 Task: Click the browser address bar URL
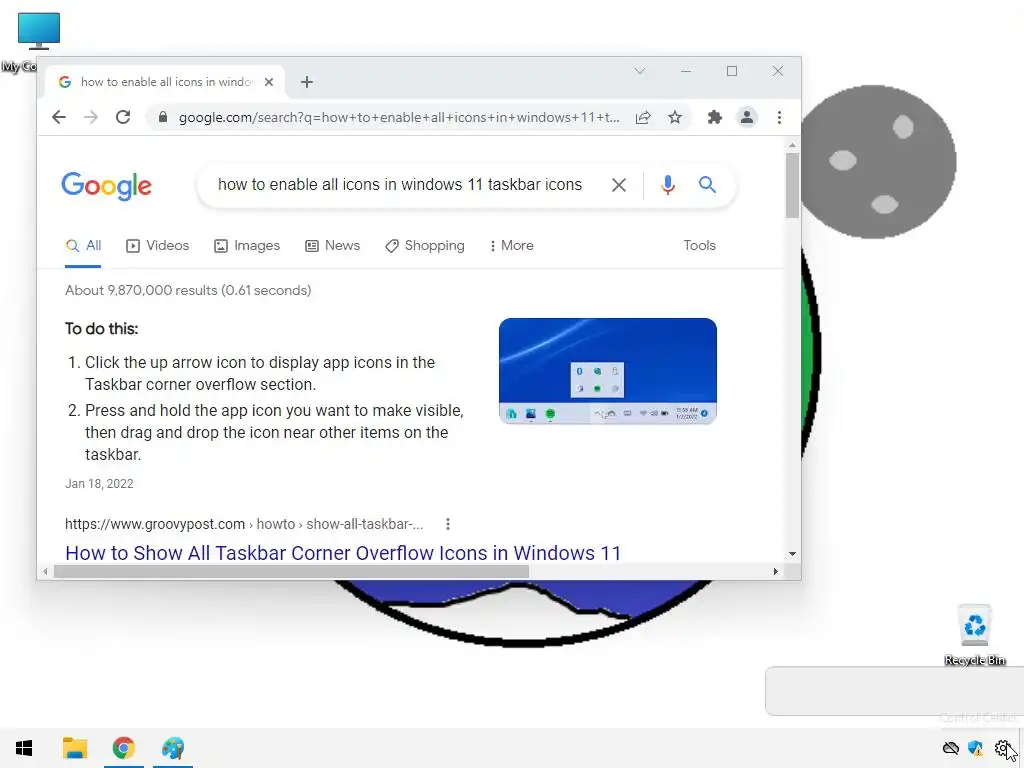[x=399, y=118]
